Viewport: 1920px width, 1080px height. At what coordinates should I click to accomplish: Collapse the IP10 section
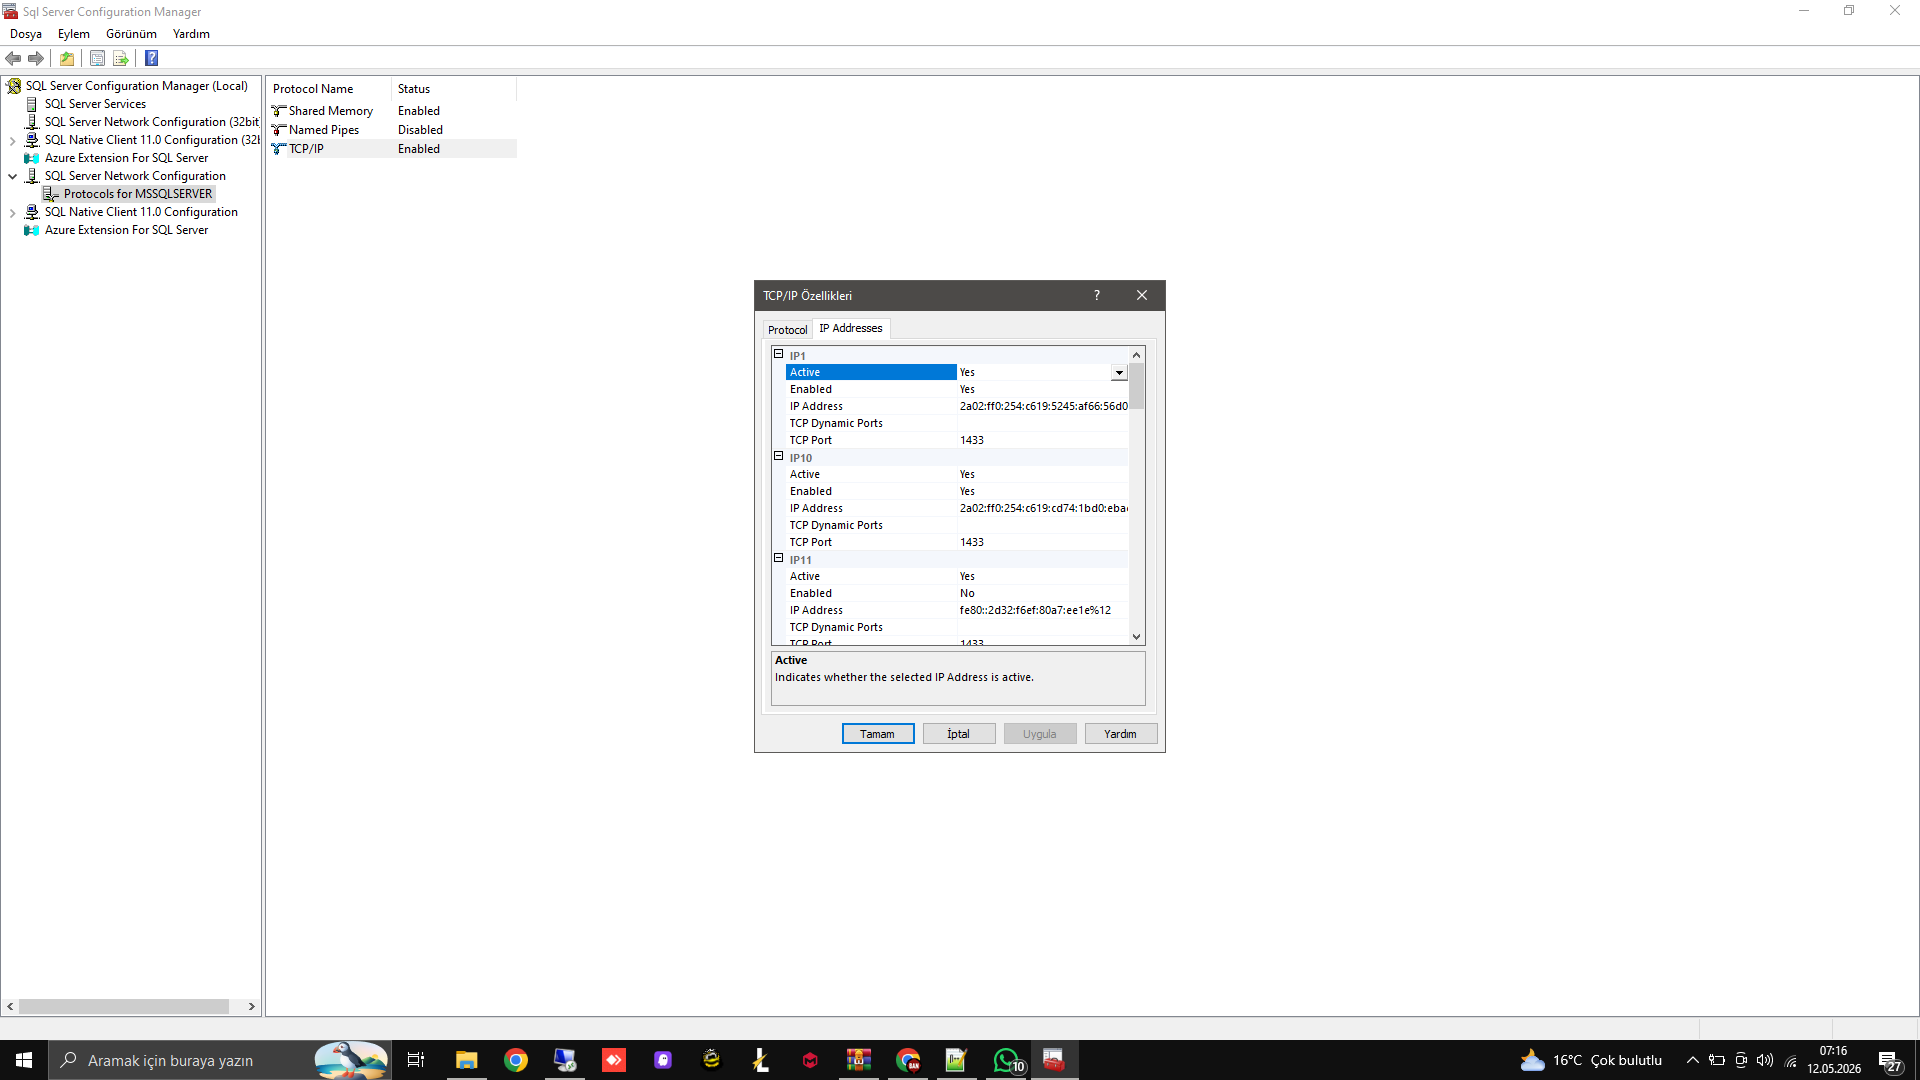pos(779,456)
